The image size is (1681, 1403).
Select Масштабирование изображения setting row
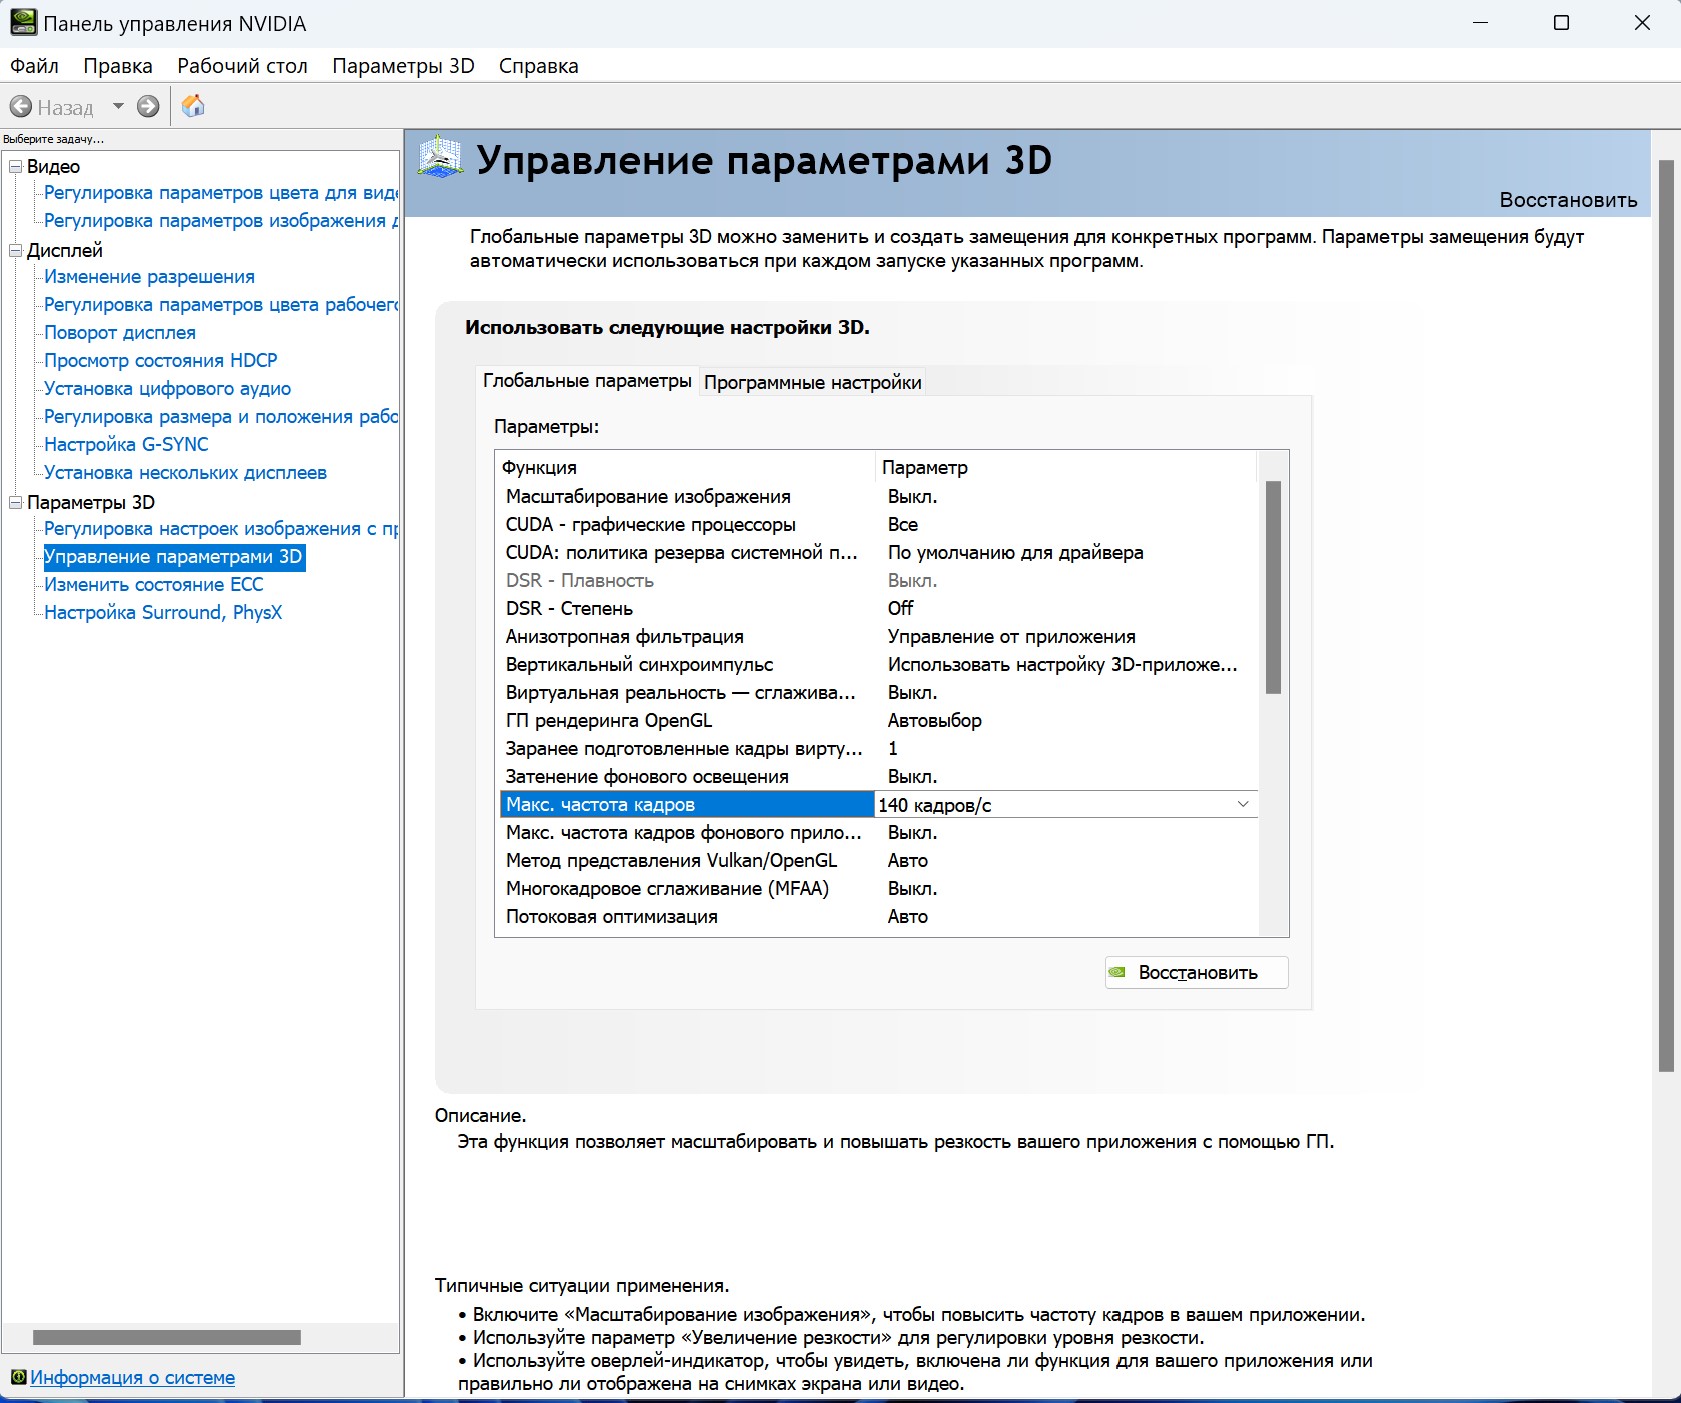tap(877, 497)
